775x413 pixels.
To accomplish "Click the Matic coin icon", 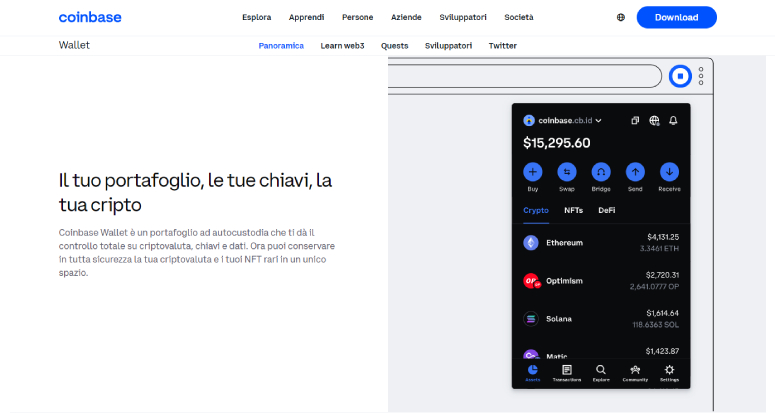I will click(531, 354).
